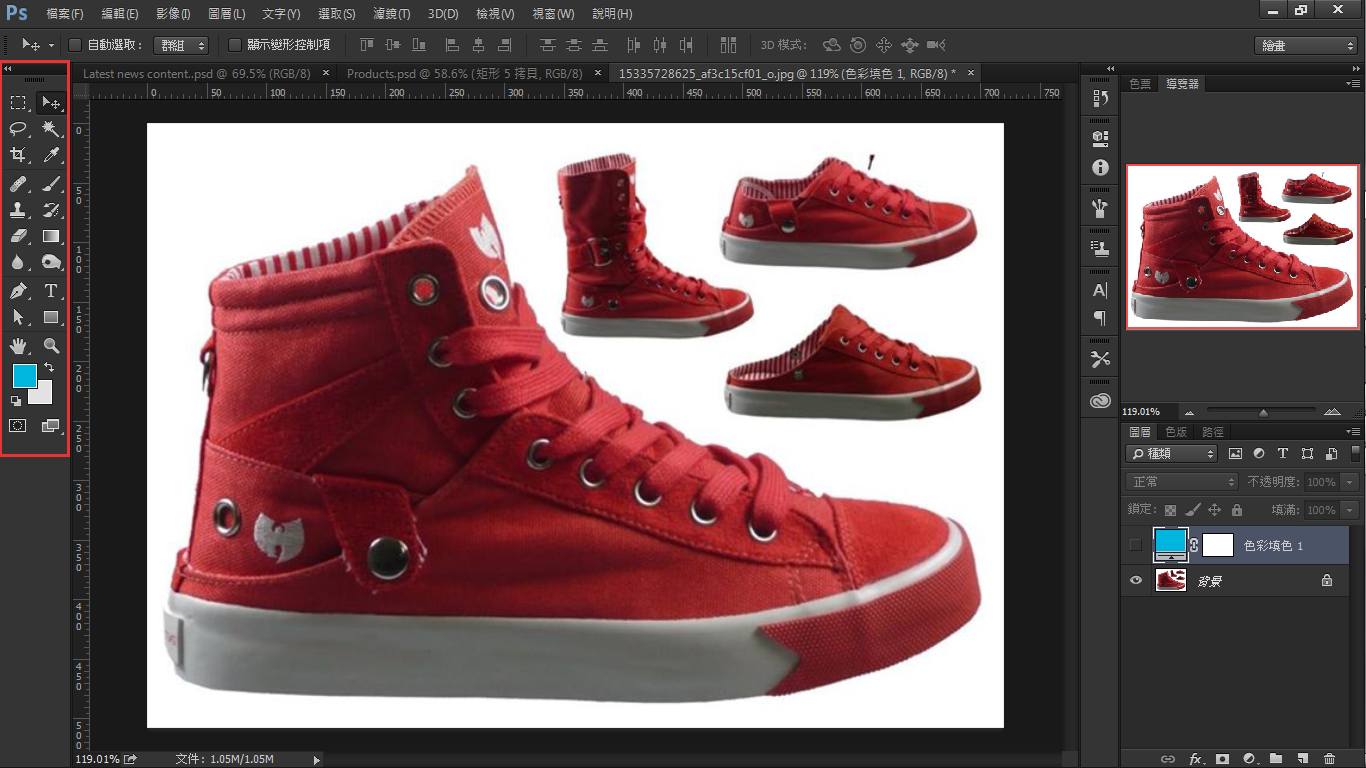Select the Hand tool
The width and height of the screenshot is (1366, 768).
tap(18, 346)
